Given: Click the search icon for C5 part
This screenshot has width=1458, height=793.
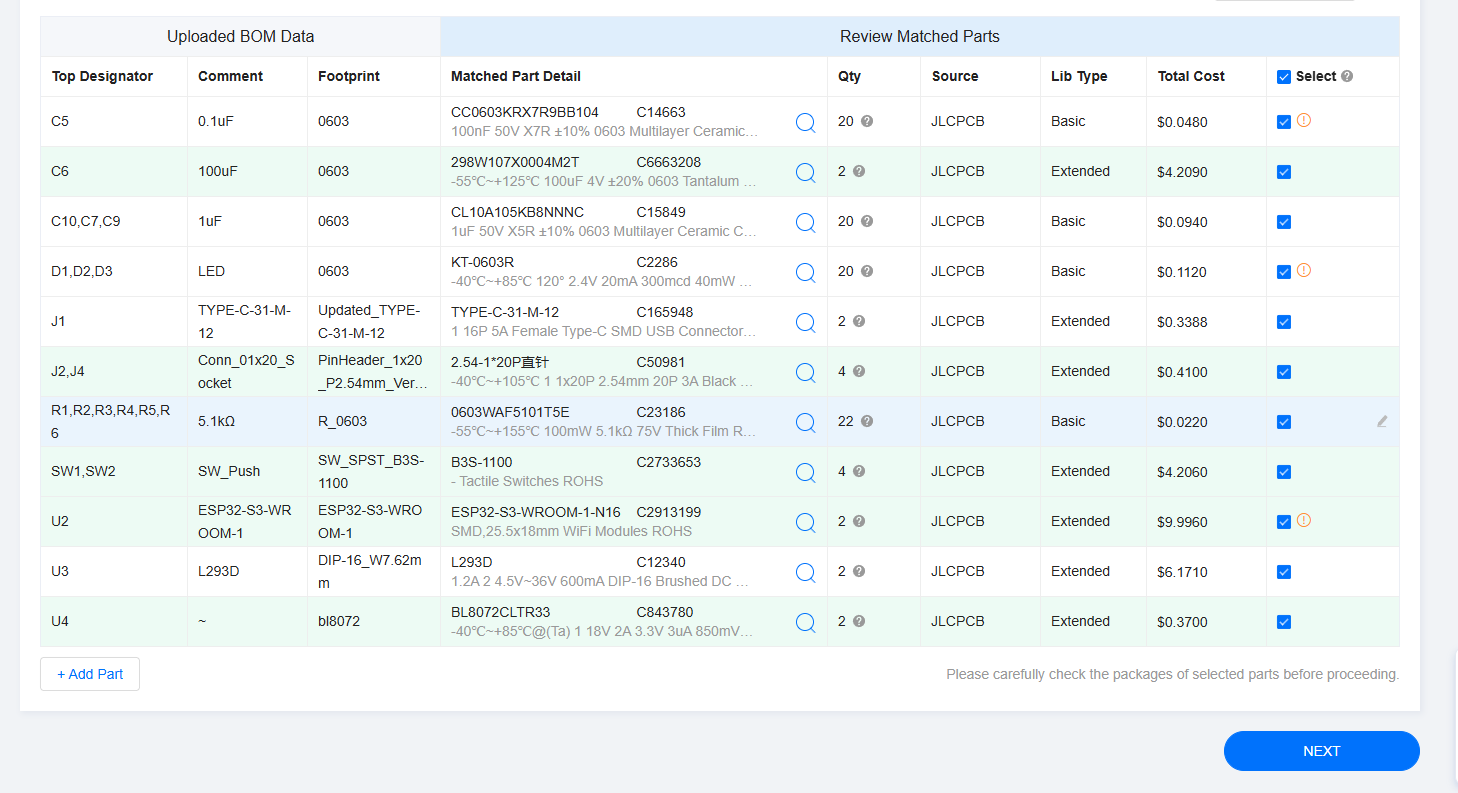Looking at the screenshot, I should tap(805, 122).
